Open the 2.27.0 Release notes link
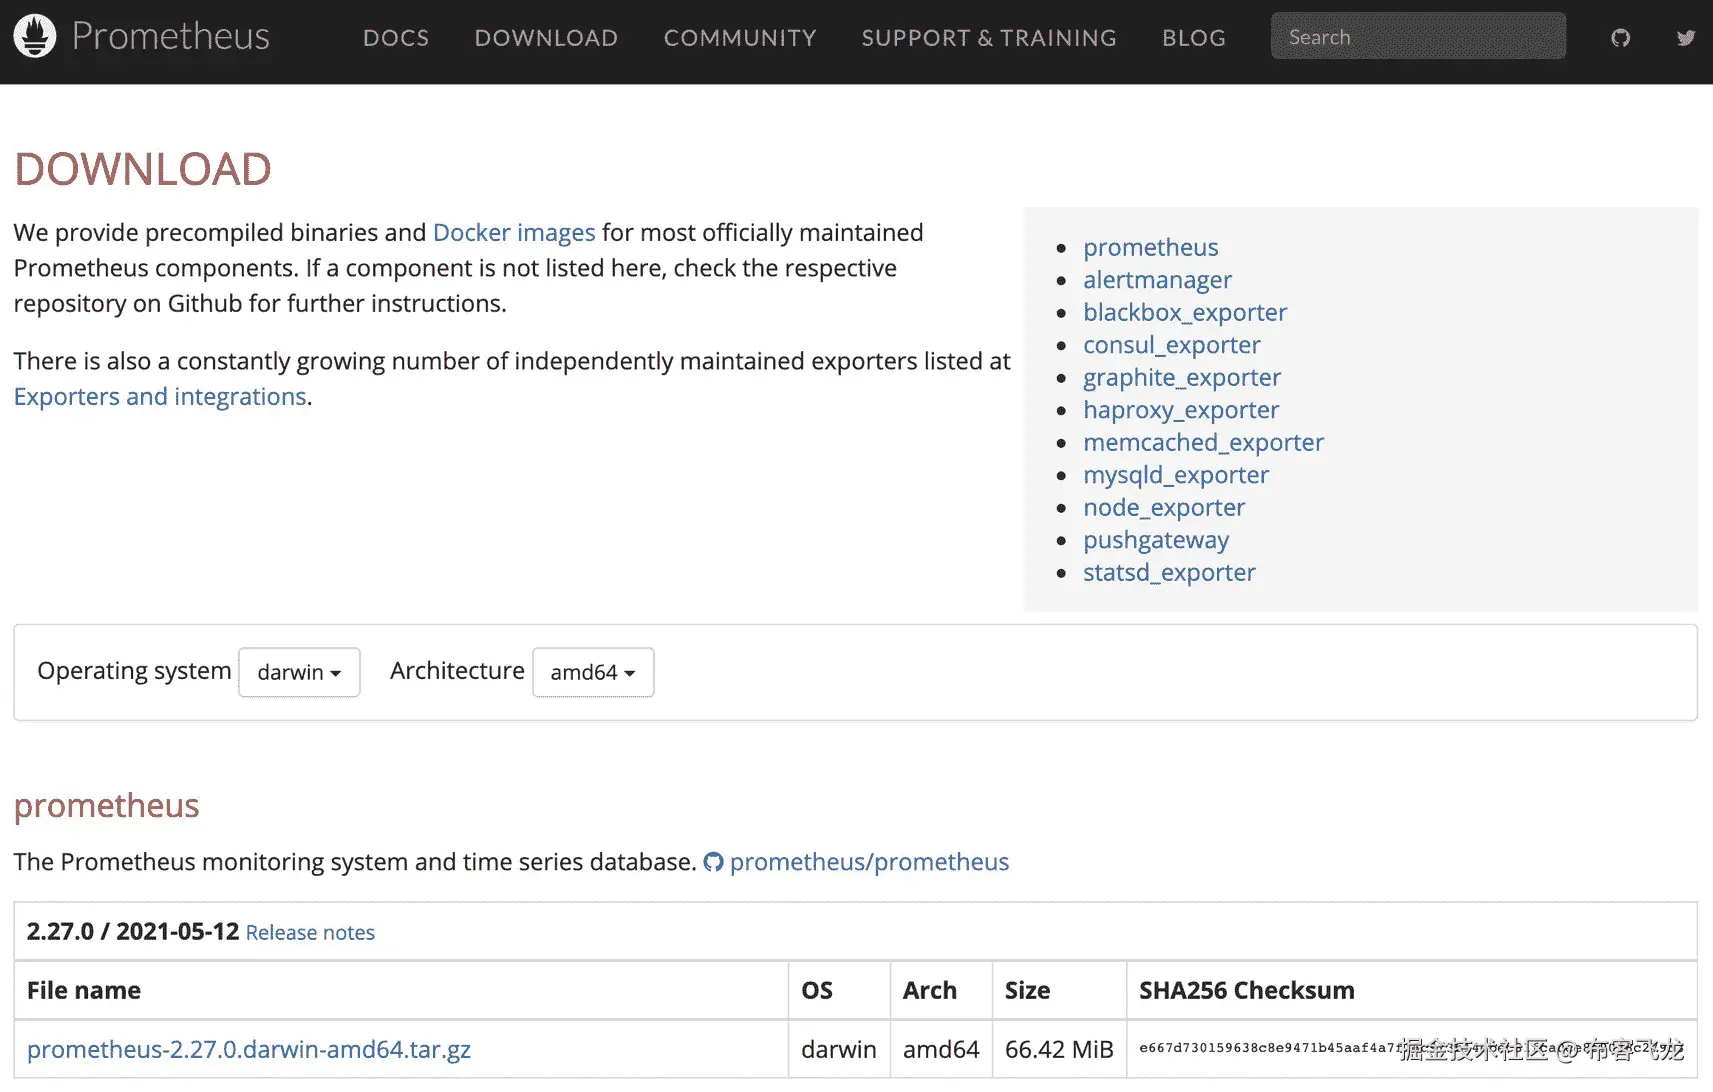The image size is (1713, 1092). click(310, 933)
